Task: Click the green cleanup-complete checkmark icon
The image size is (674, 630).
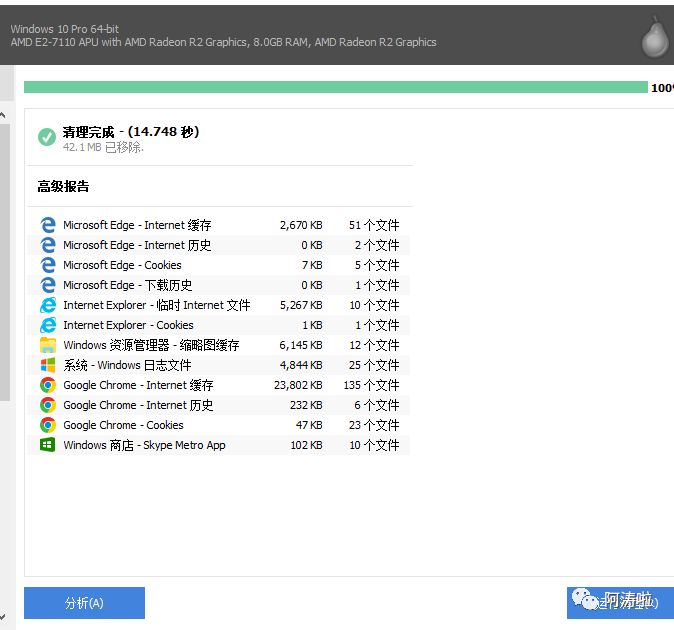Action: (x=47, y=137)
